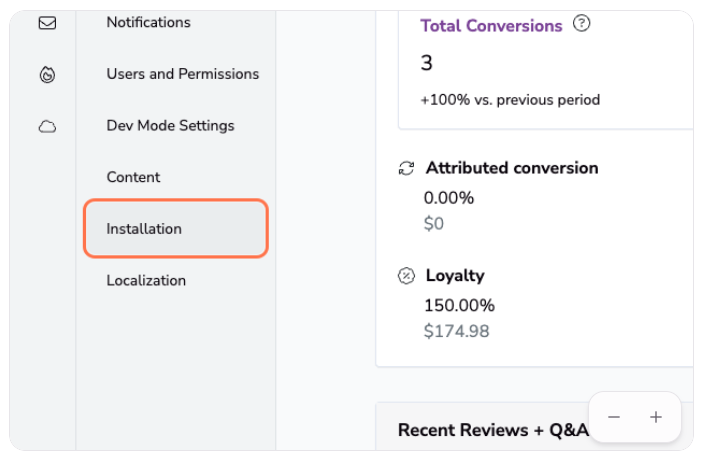Go to Users and Permissions
This screenshot has width=701, height=459.
click(x=182, y=74)
